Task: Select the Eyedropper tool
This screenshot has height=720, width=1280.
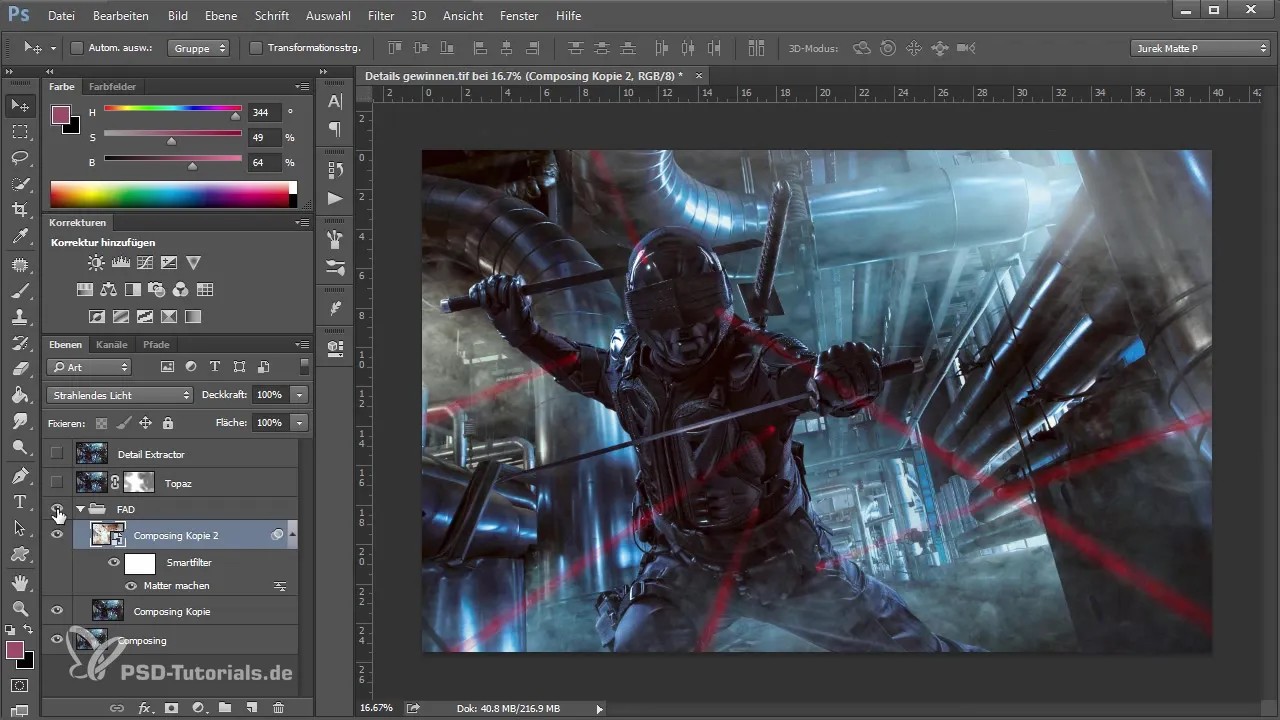Action: [x=19, y=237]
